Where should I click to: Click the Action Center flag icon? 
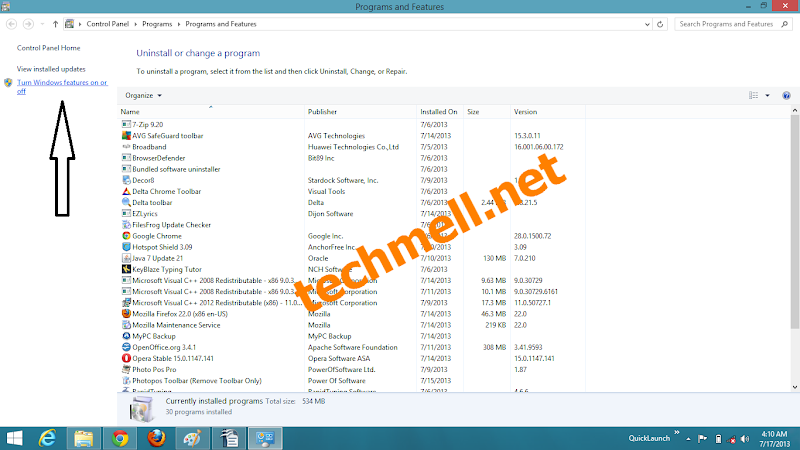(x=703, y=439)
